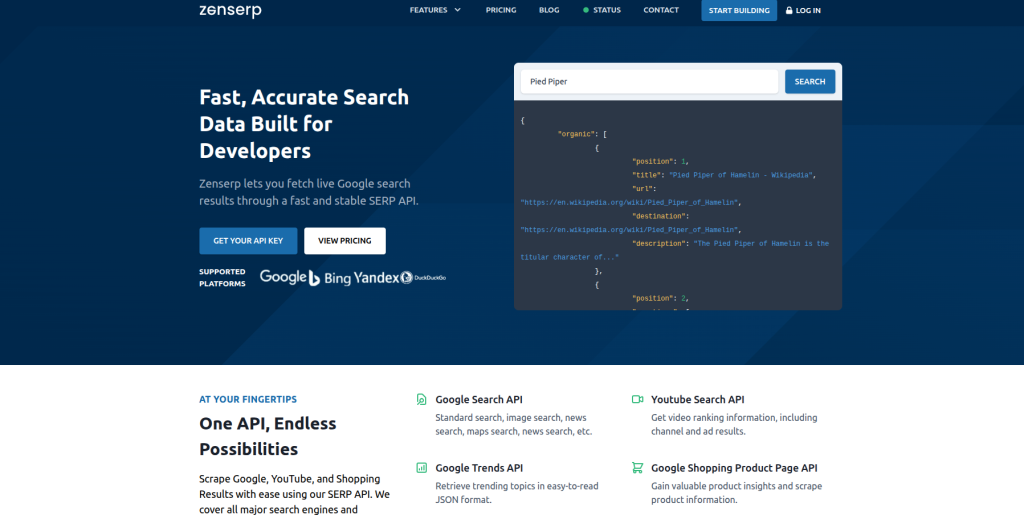Open the Blog link
Screen dimensions: 1024x519
click(x=549, y=10)
